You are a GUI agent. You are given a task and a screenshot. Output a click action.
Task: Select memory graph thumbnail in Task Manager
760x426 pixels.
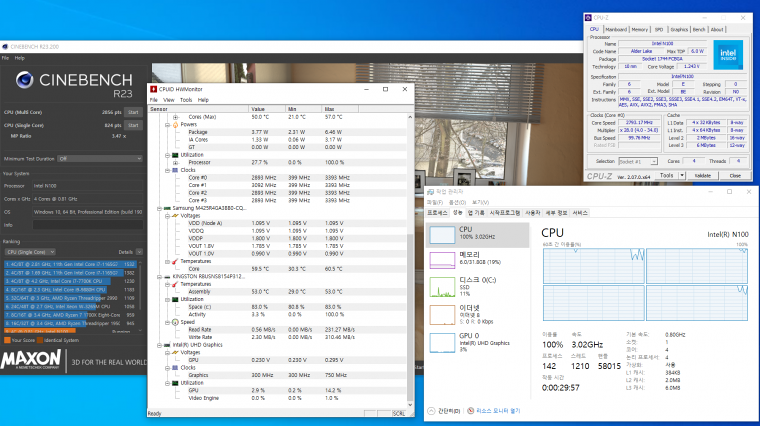[x=442, y=260]
